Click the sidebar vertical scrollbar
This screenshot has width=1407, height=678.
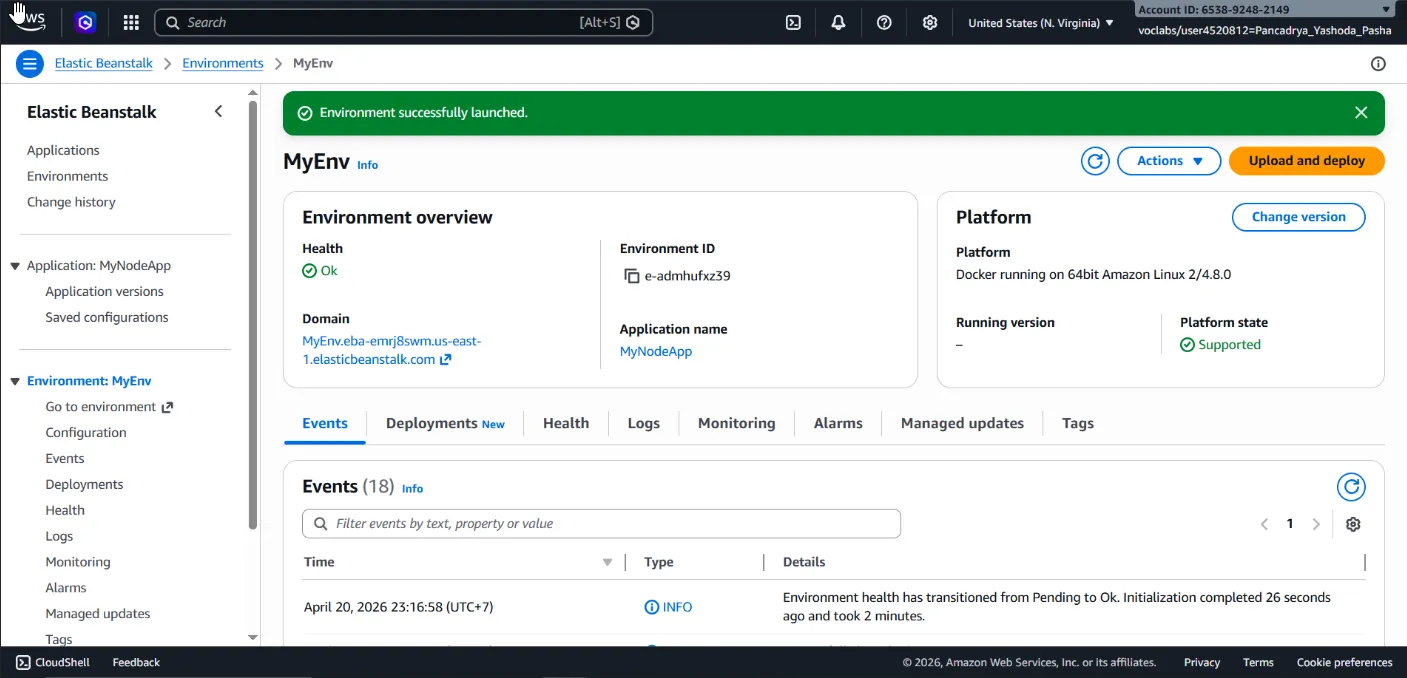(253, 315)
